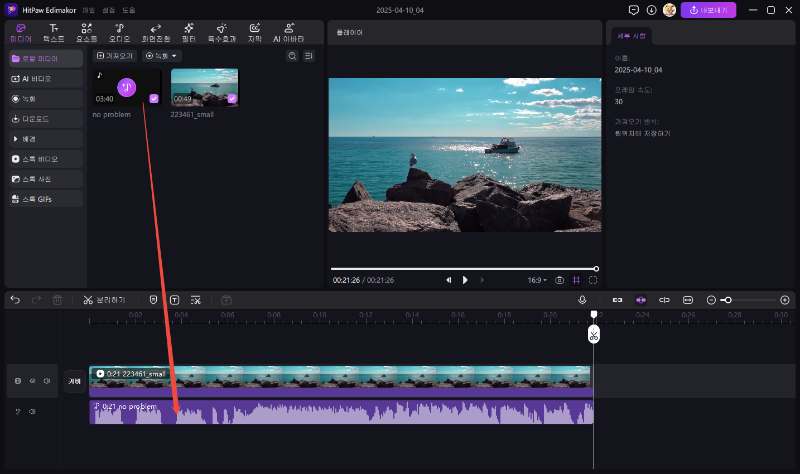Delete the selected clip with trash icon
This screenshot has height=474, width=800.
(57, 300)
